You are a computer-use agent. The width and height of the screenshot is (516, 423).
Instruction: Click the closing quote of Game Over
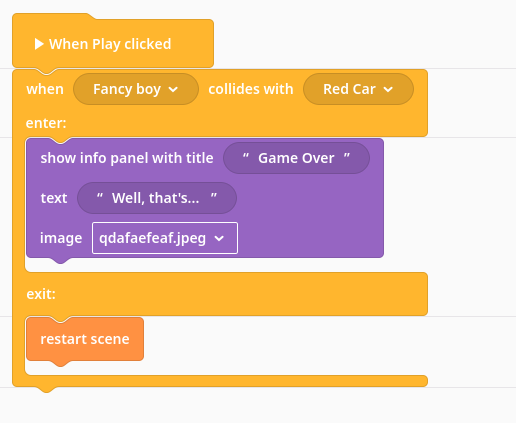point(347,157)
